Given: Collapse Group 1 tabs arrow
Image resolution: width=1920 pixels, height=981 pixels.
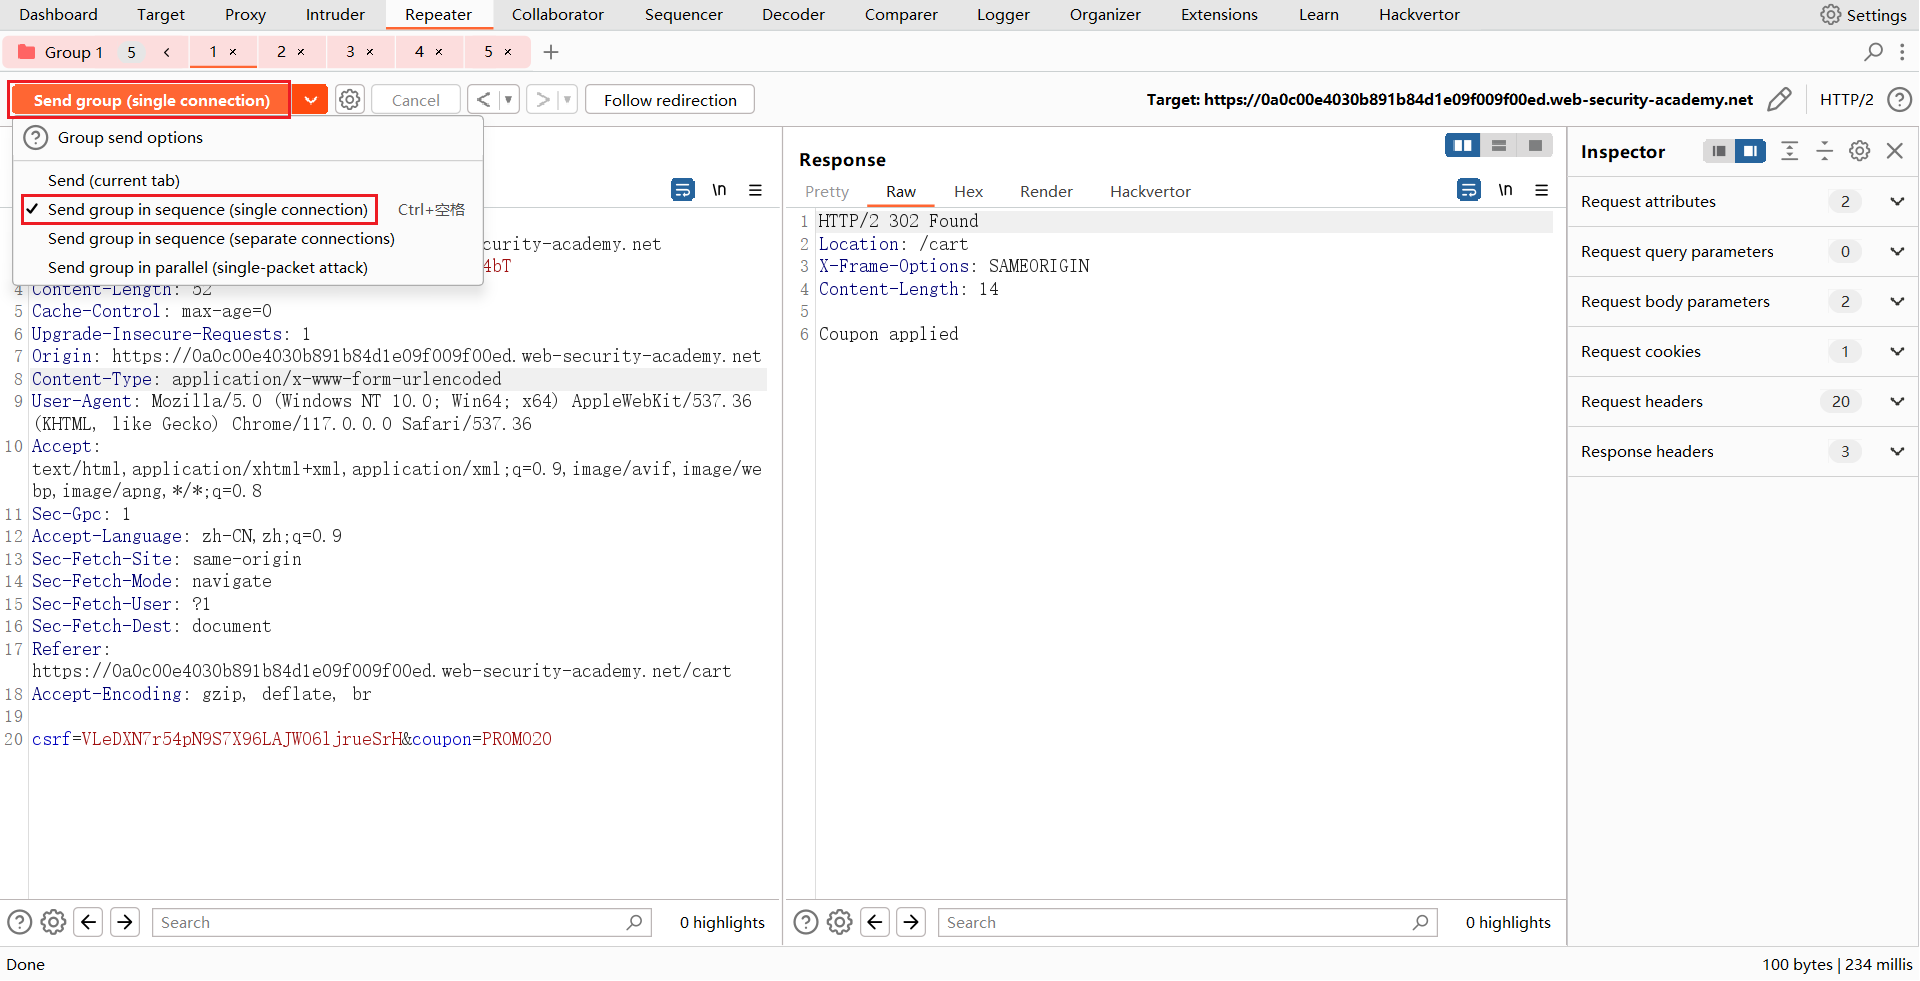Looking at the screenshot, I should [x=167, y=52].
